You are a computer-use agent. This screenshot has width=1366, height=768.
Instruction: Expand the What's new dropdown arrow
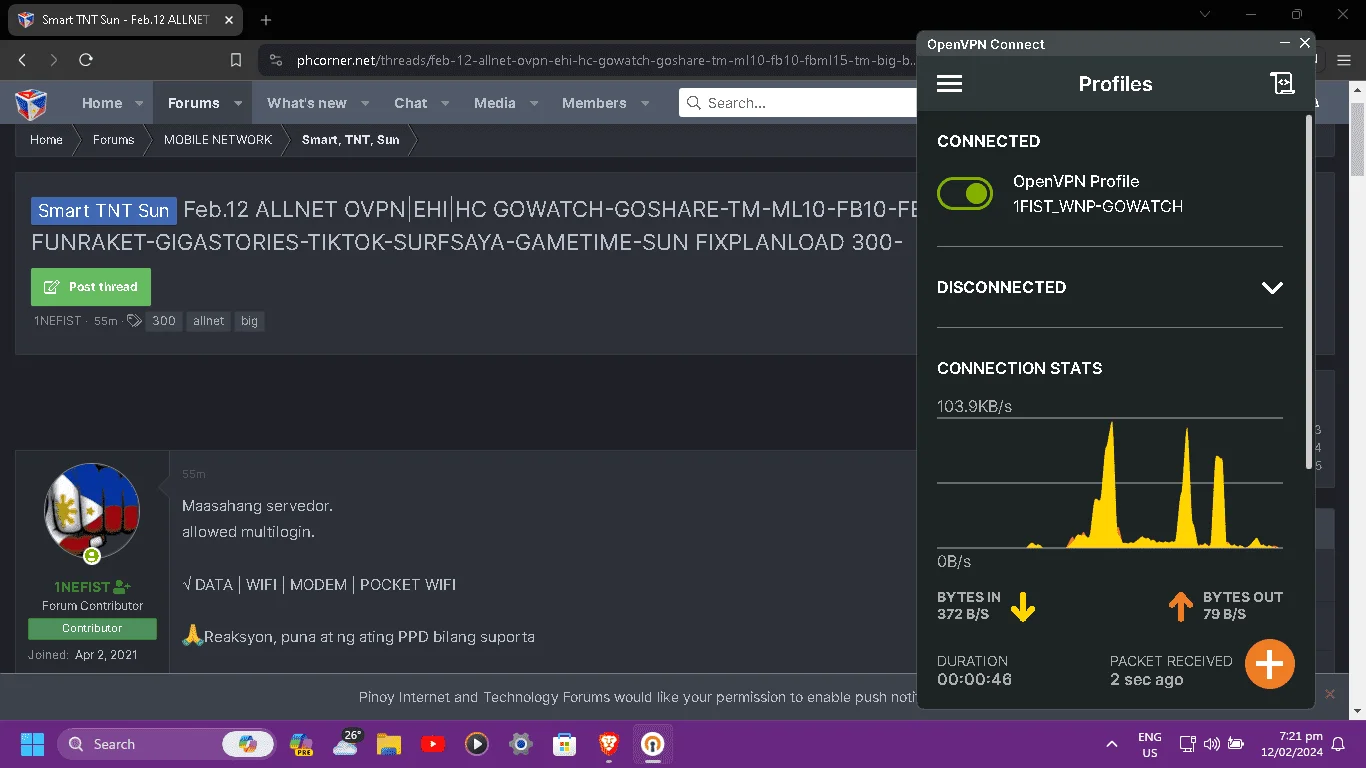pos(365,103)
